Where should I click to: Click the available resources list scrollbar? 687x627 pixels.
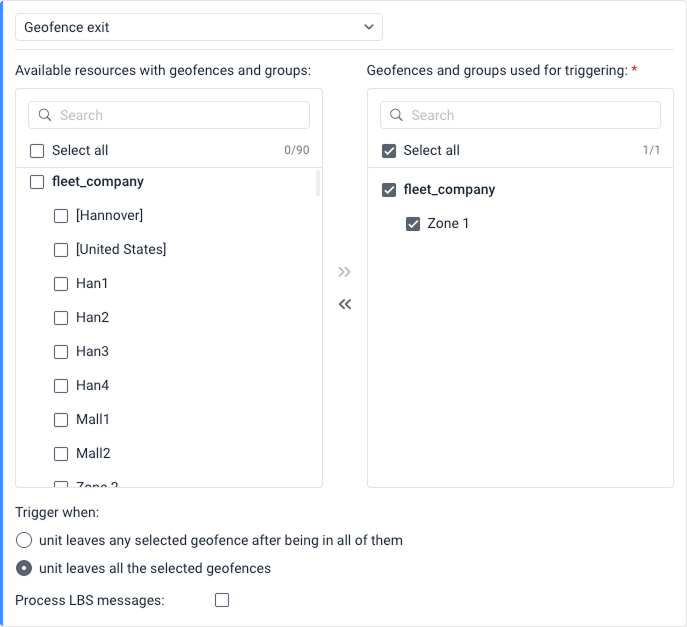pos(318,183)
